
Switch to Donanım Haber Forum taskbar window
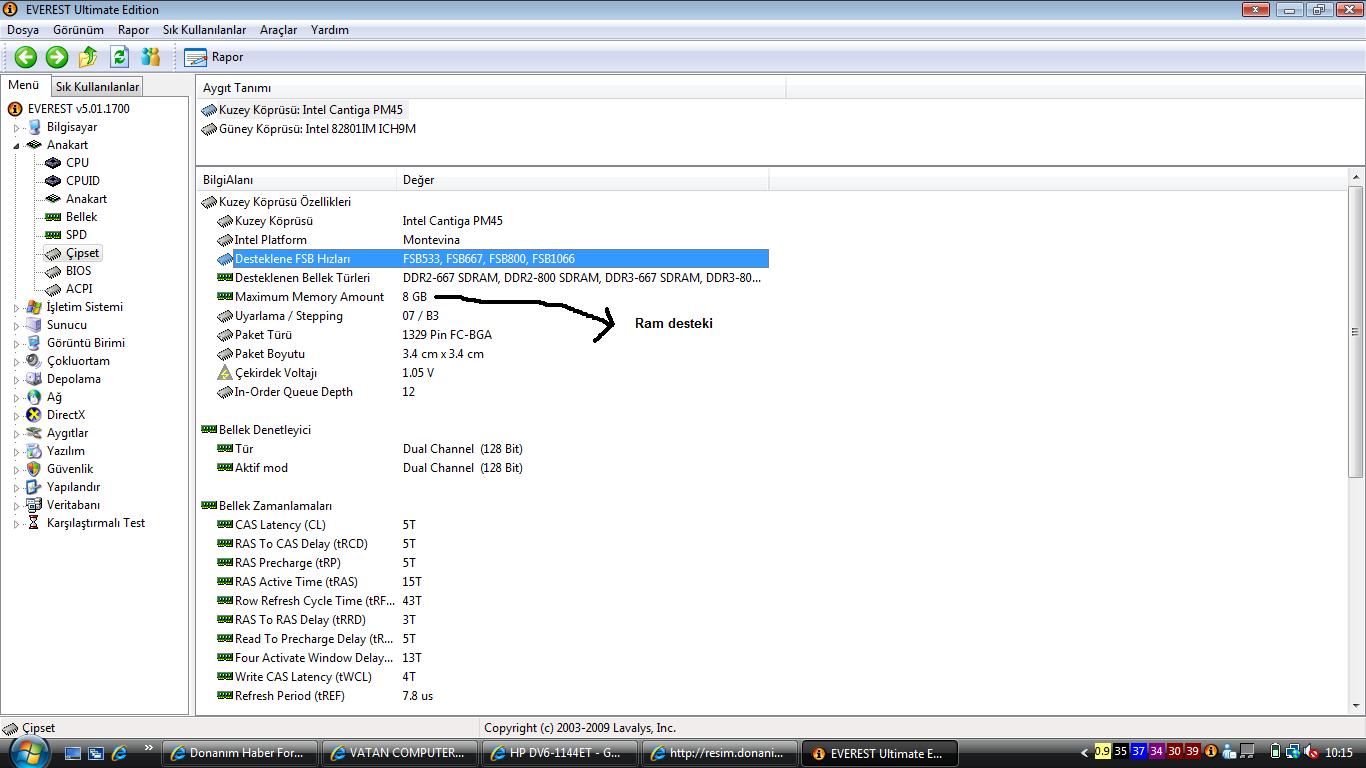pyautogui.click(x=242, y=753)
